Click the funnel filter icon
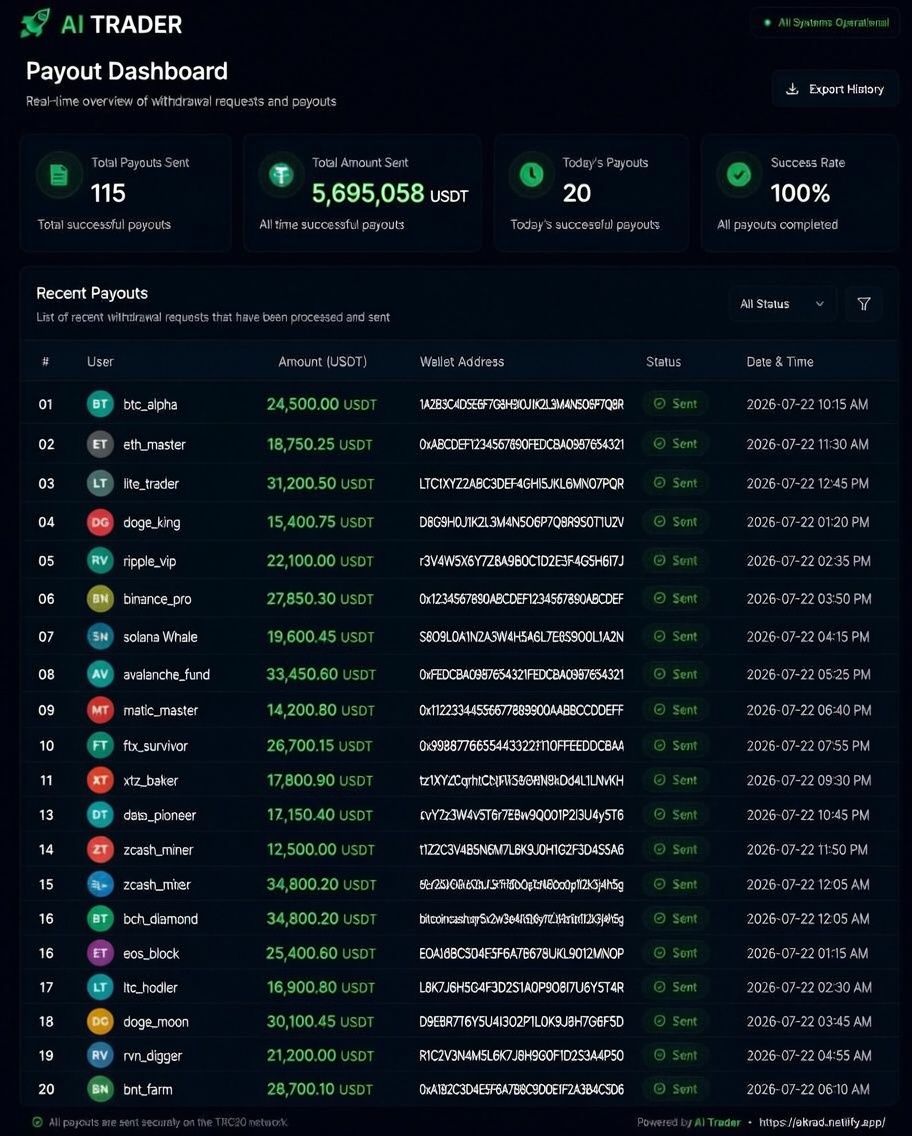The height and width of the screenshot is (1136, 912). 863,304
